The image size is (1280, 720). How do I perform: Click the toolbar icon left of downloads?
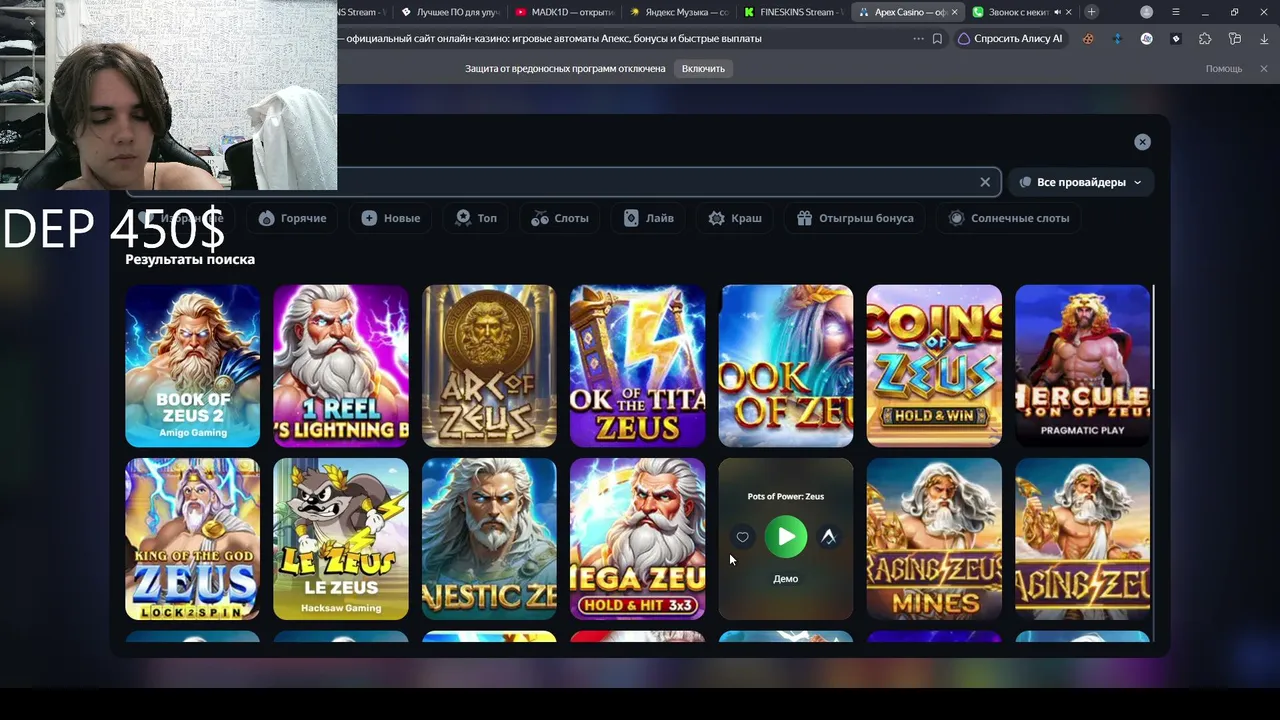tap(1235, 39)
